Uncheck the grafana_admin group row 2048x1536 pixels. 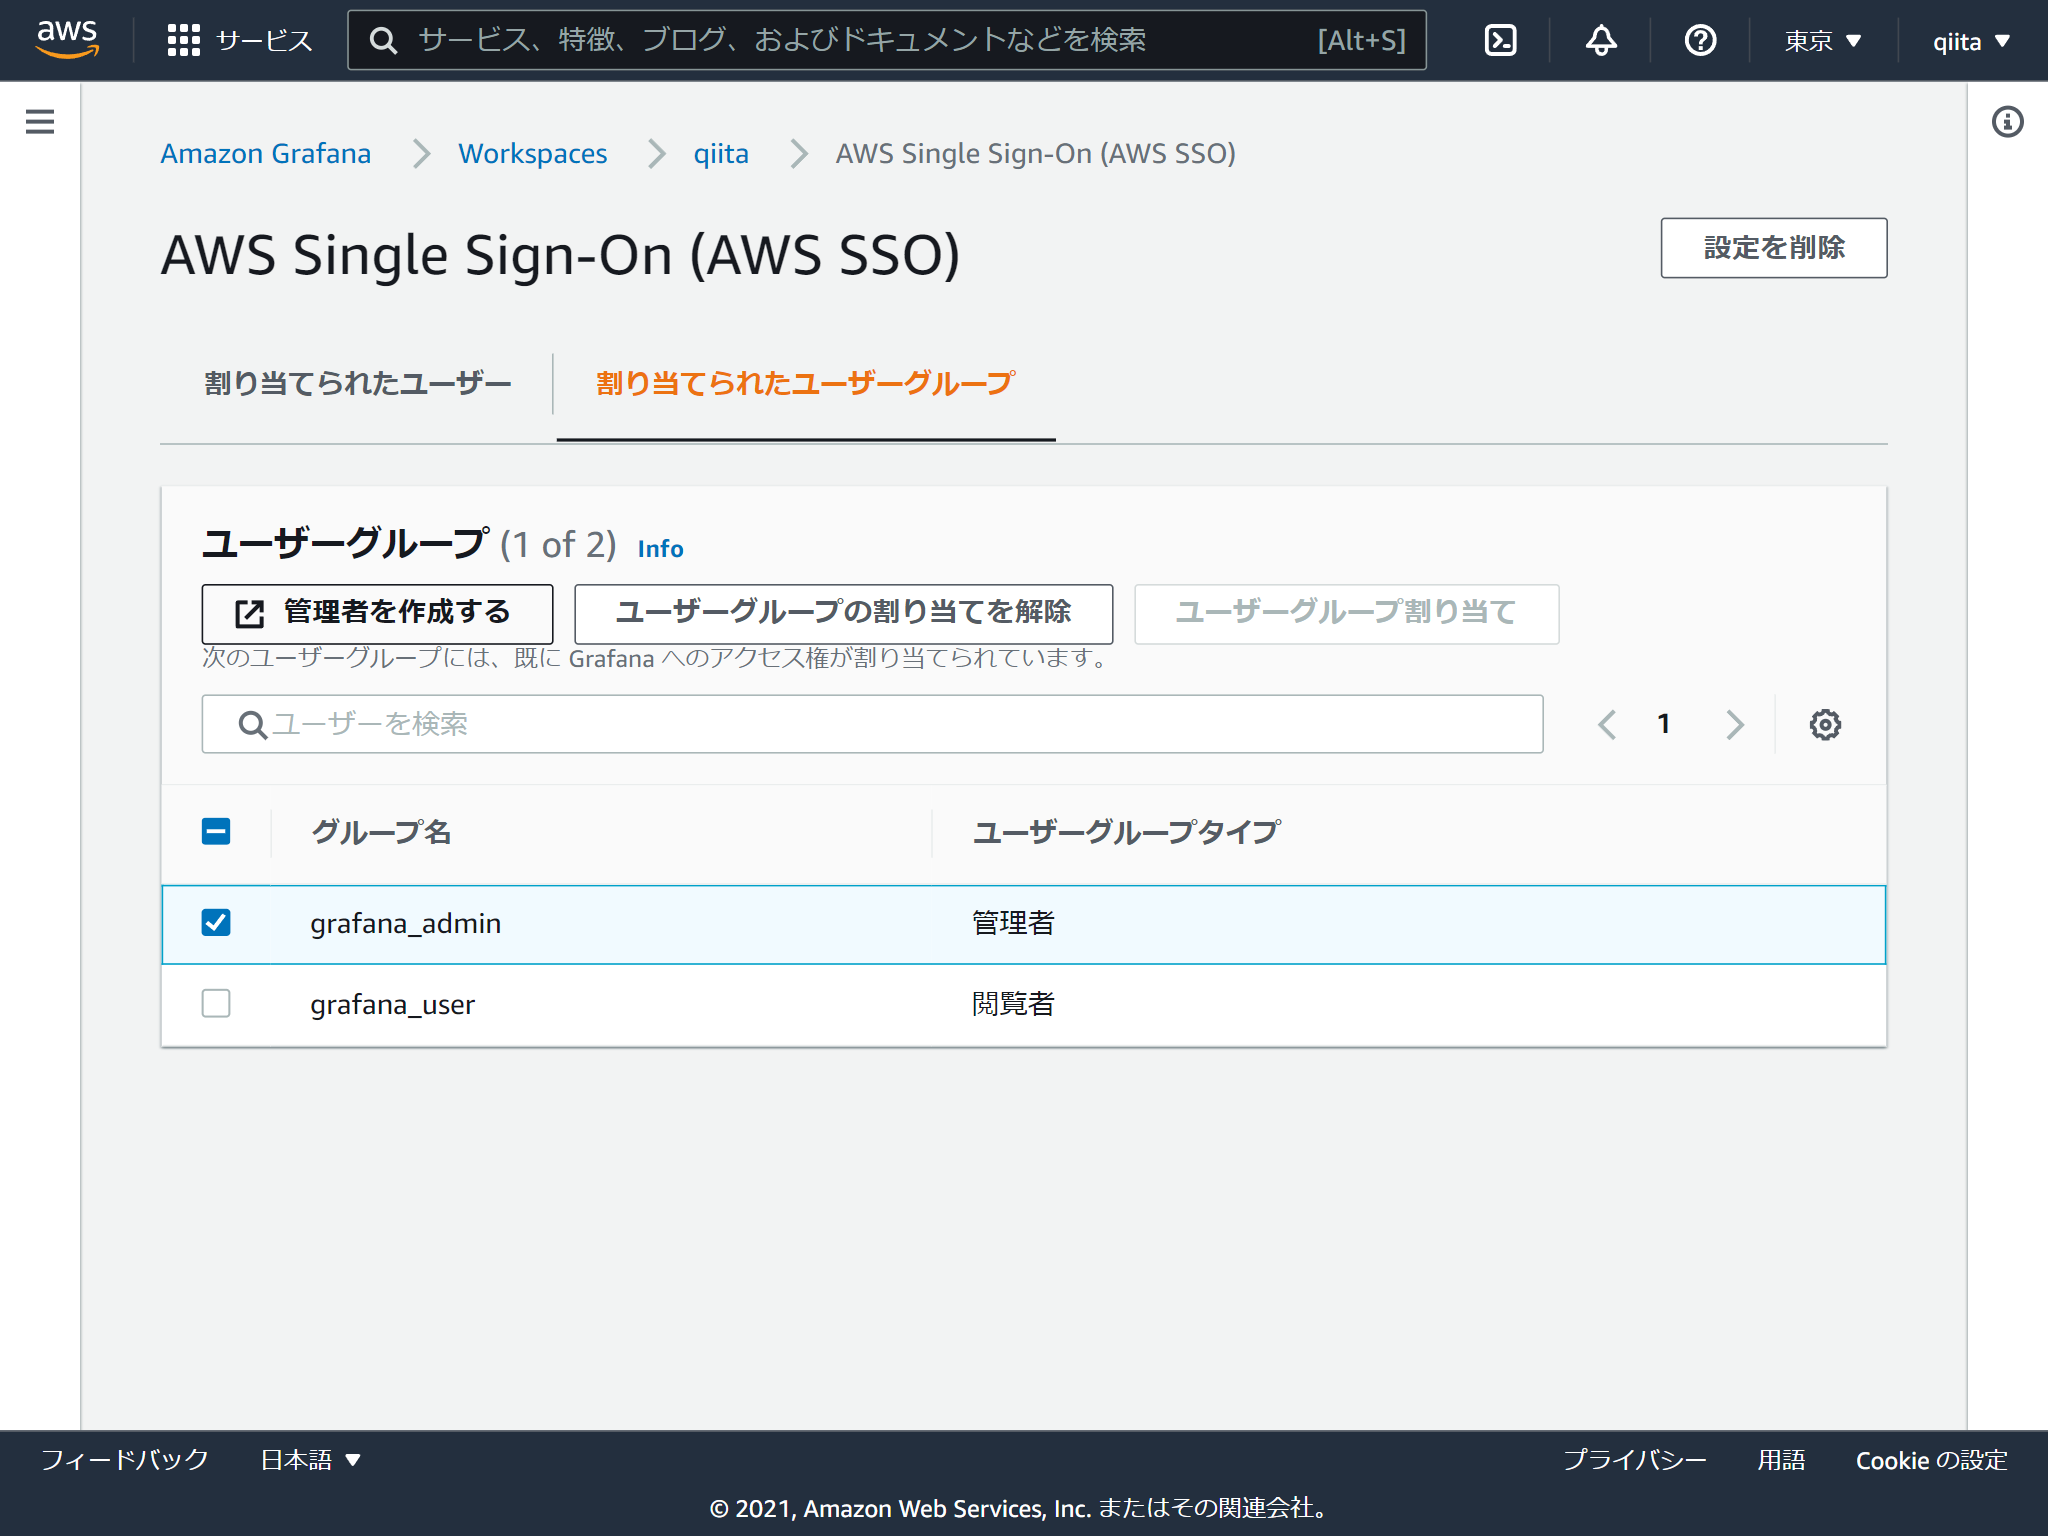[216, 923]
